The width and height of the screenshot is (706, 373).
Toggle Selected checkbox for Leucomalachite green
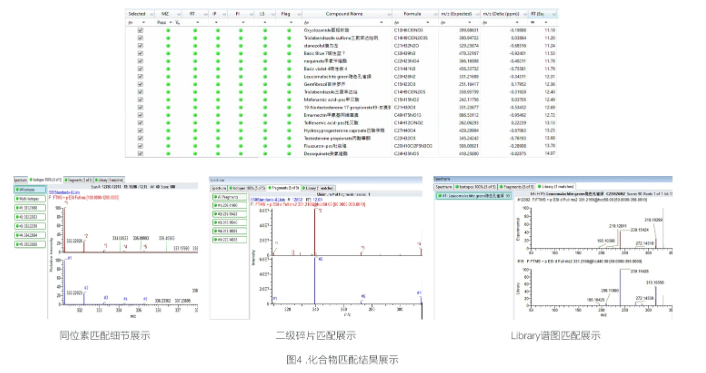tap(140, 77)
